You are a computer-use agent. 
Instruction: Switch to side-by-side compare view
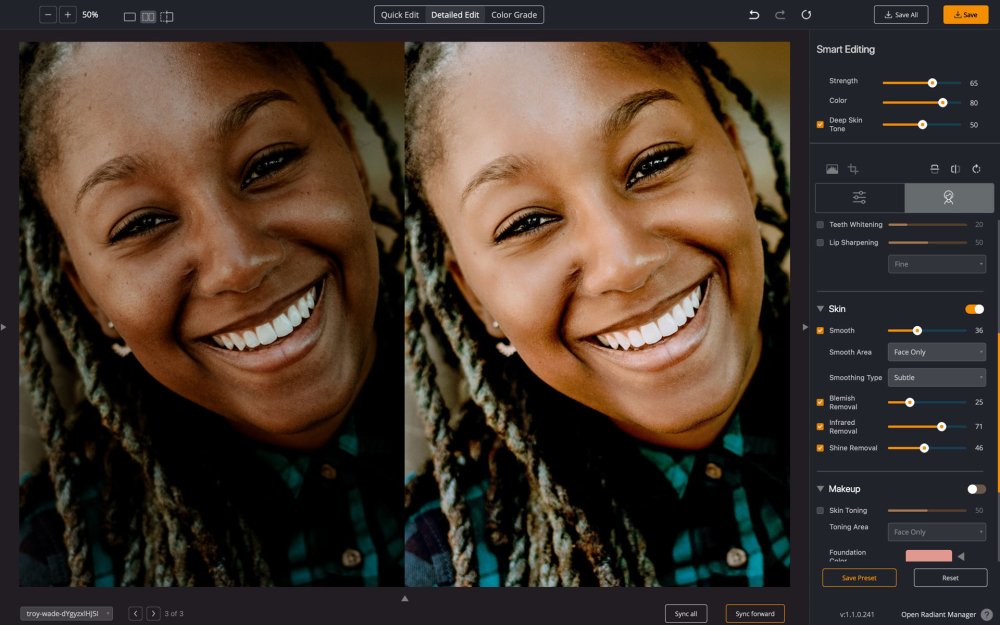point(148,16)
